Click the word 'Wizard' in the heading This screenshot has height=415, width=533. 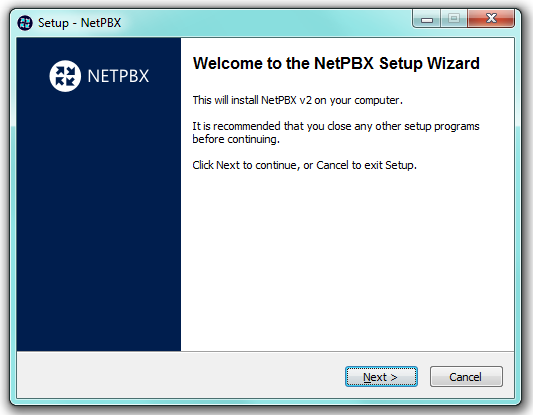point(453,64)
